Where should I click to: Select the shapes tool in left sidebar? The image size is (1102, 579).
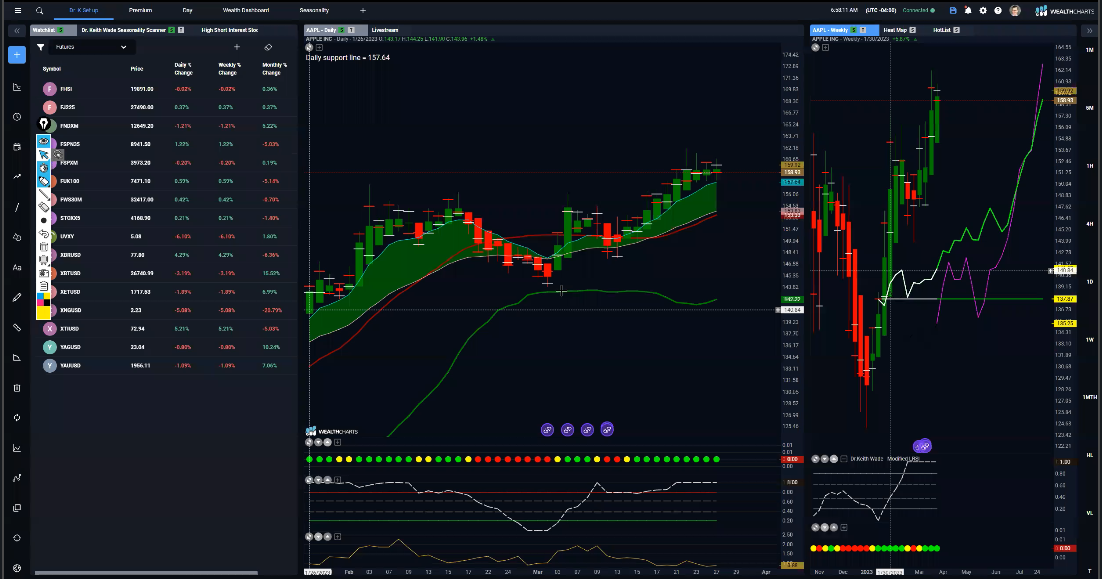click(17, 238)
